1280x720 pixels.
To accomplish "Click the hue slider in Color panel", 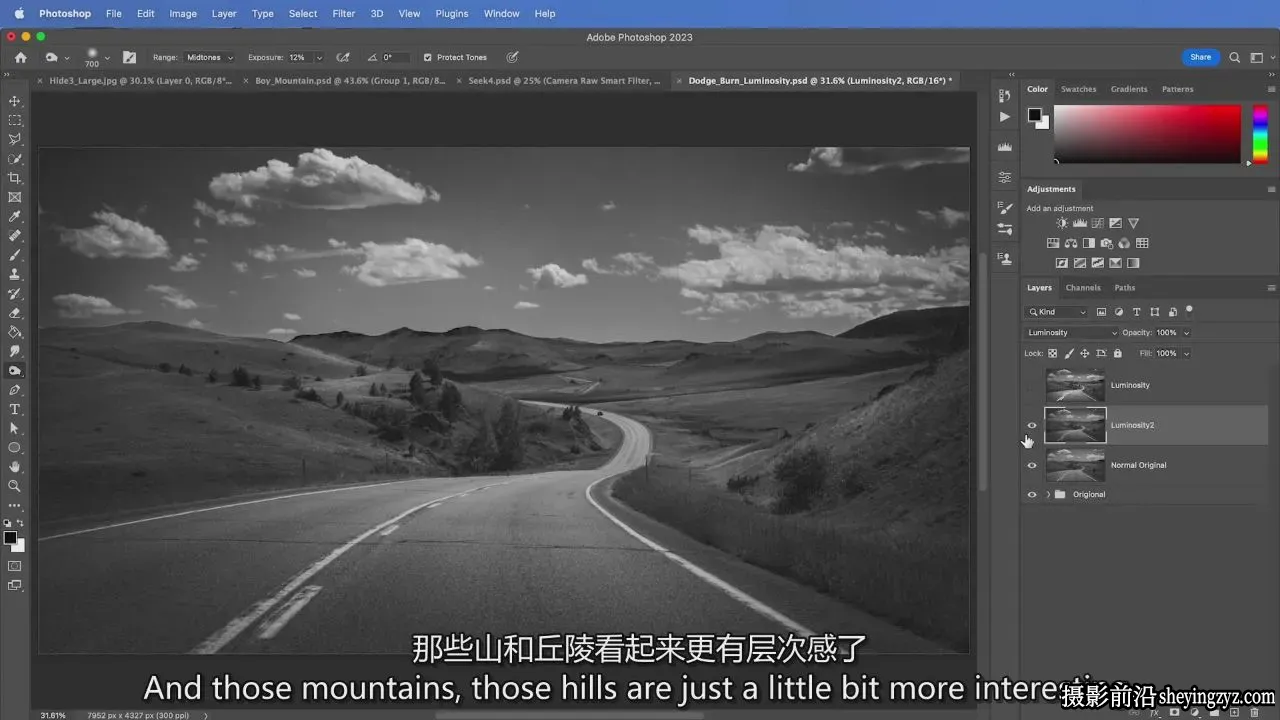I will (1260, 133).
